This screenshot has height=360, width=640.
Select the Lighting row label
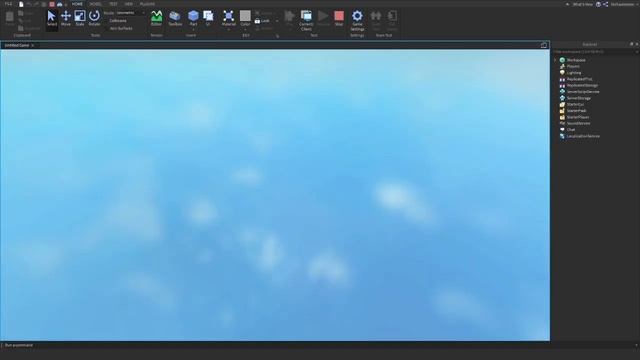click(x=574, y=73)
